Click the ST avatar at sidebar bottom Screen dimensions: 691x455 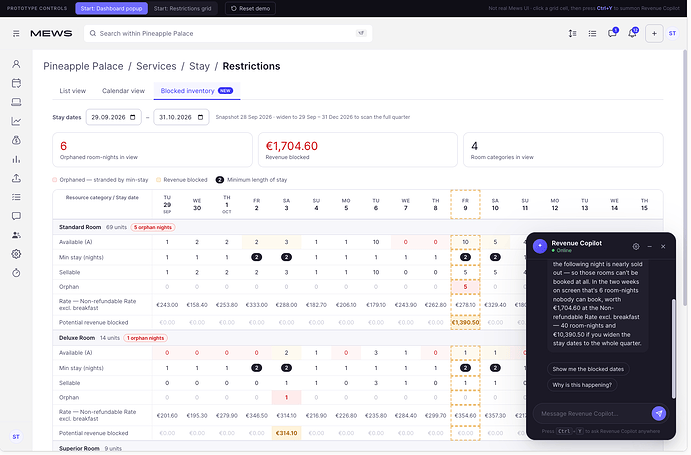pyautogui.click(x=16, y=436)
